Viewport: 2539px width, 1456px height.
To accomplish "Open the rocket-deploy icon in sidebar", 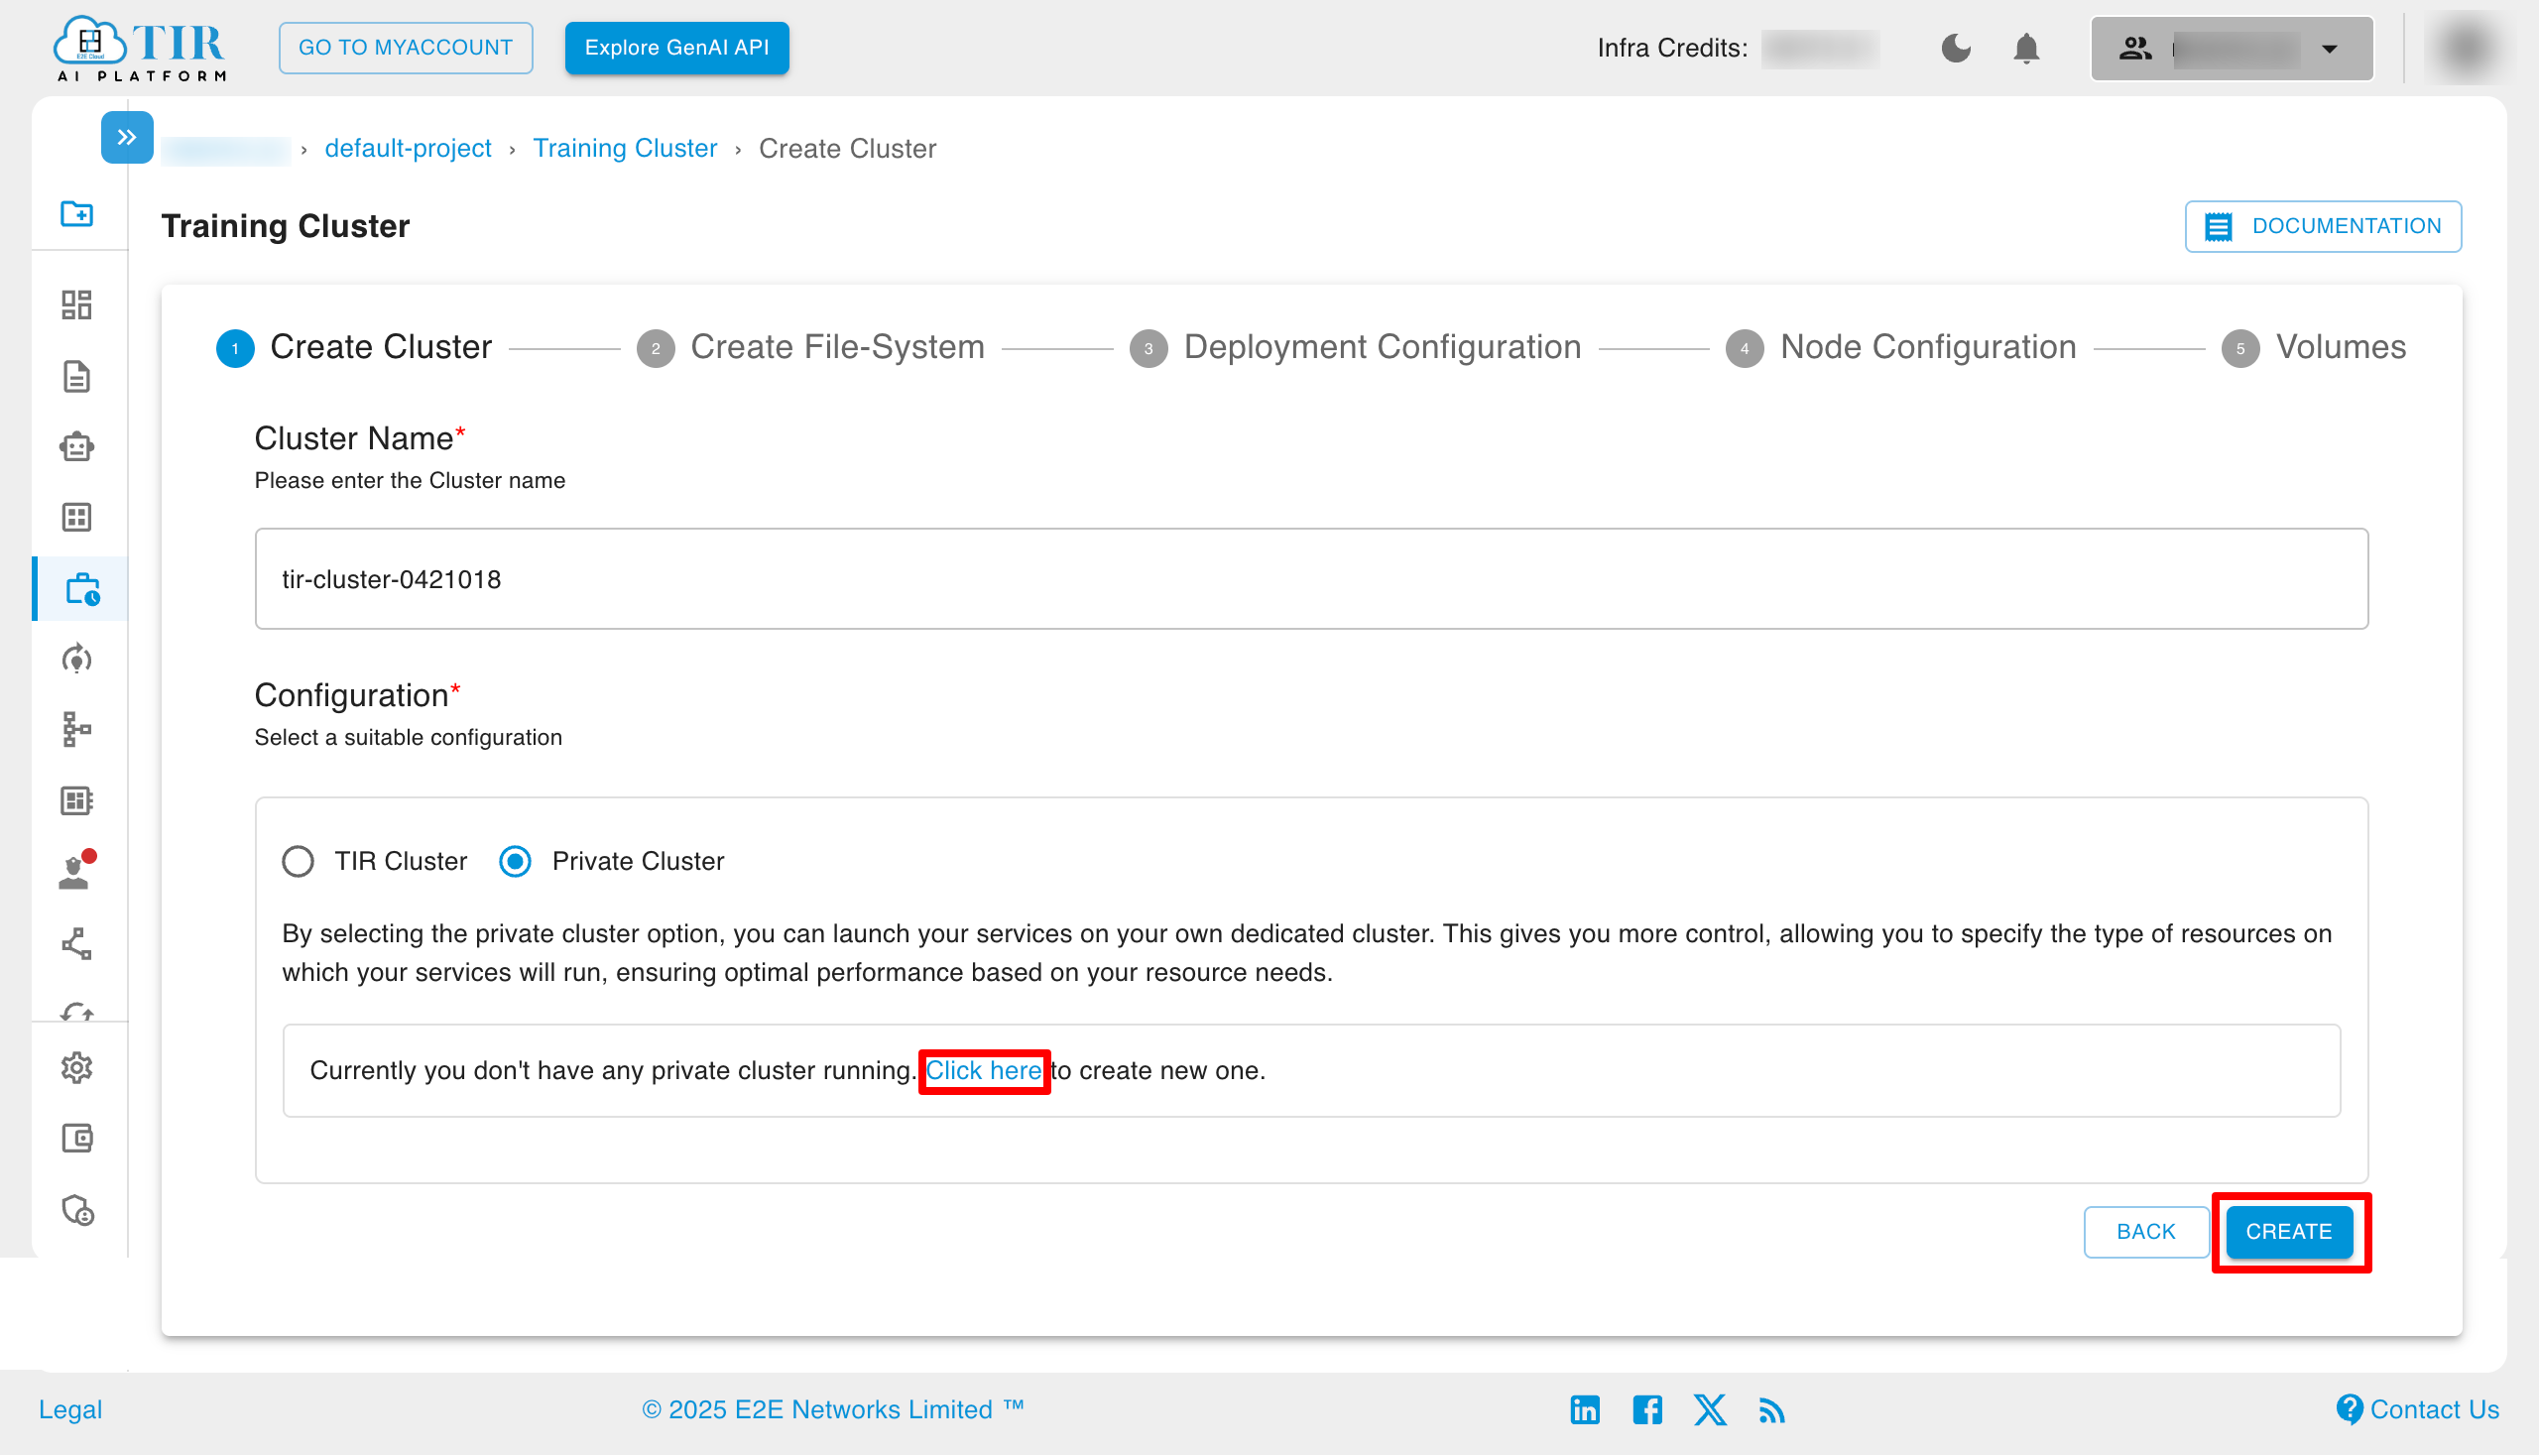I will point(77,659).
